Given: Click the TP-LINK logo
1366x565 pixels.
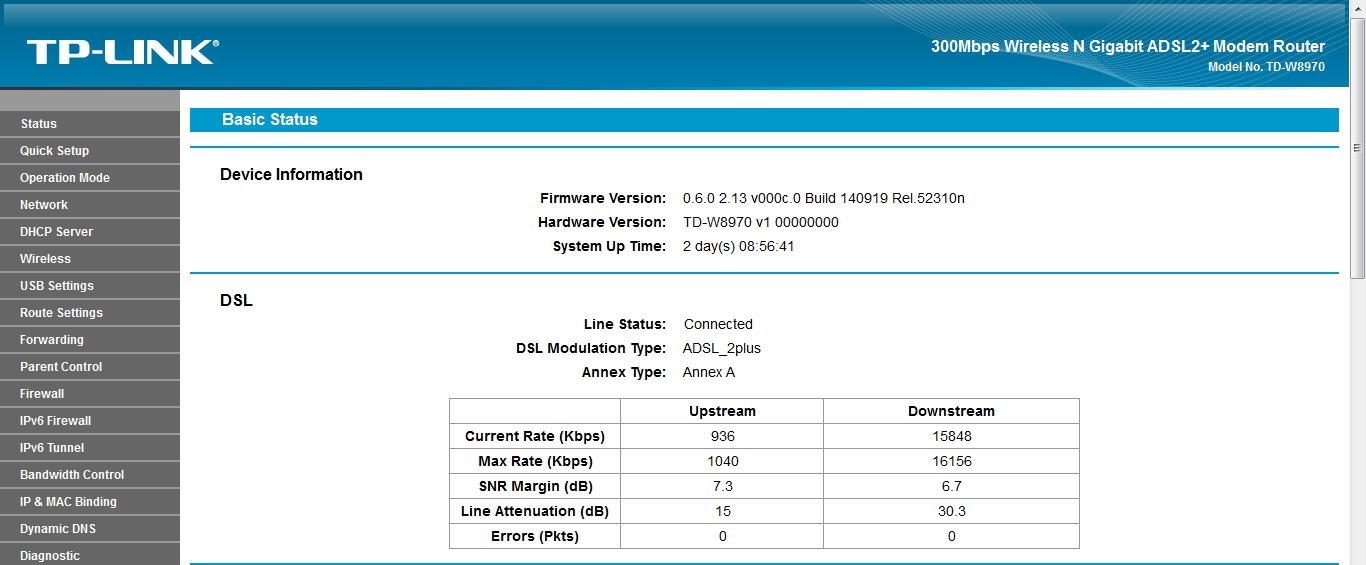Looking at the screenshot, I should pyautogui.click(x=122, y=52).
